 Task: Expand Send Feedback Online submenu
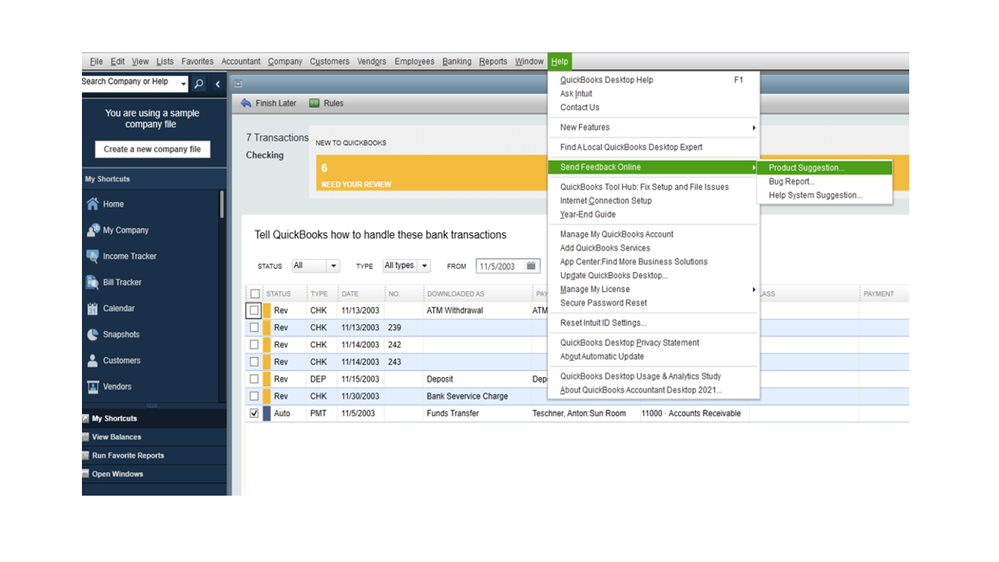(x=653, y=167)
